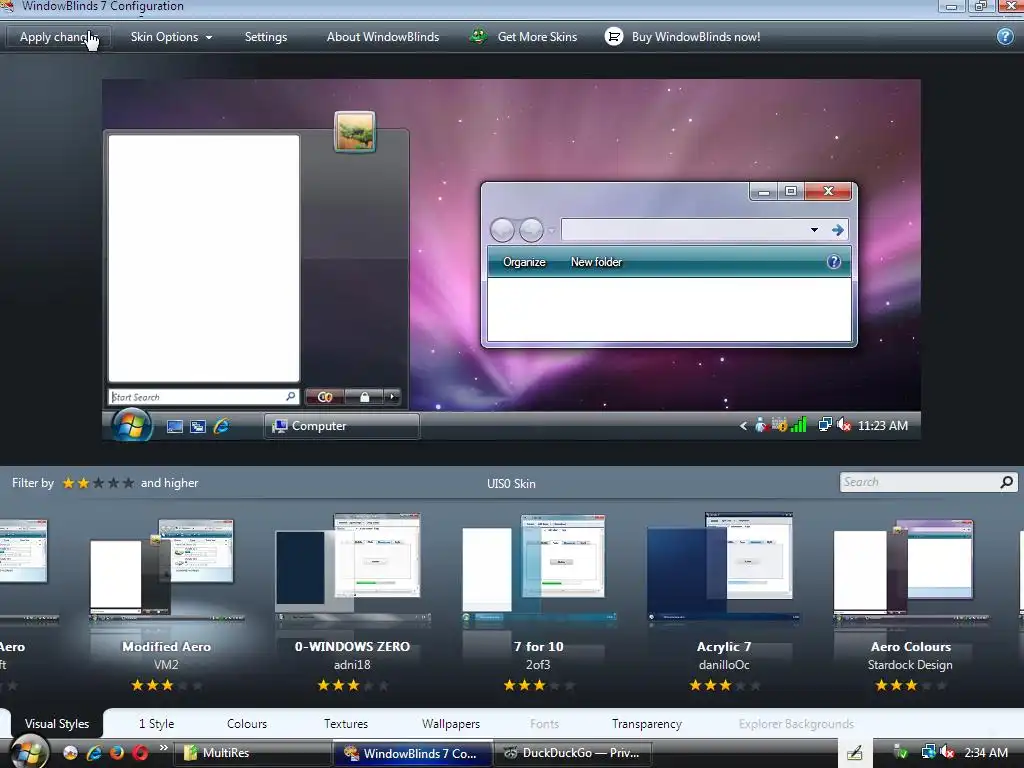Open the blue help question mark icon
Viewport: 1024px width, 768px height.
(1005, 37)
